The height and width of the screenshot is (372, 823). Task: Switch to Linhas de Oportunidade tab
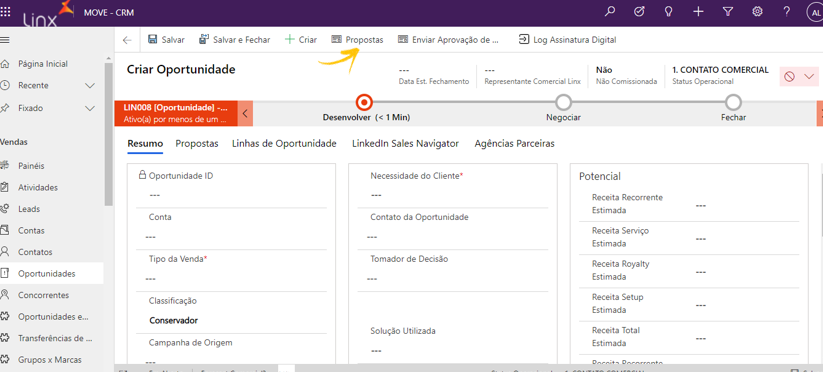tap(284, 144)
